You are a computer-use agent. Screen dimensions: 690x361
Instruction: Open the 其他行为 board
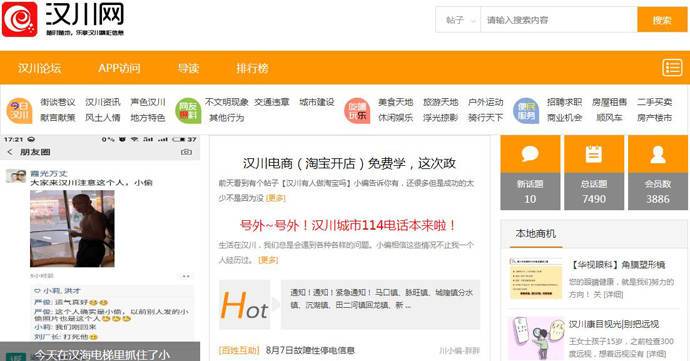[x=227, y=118]
